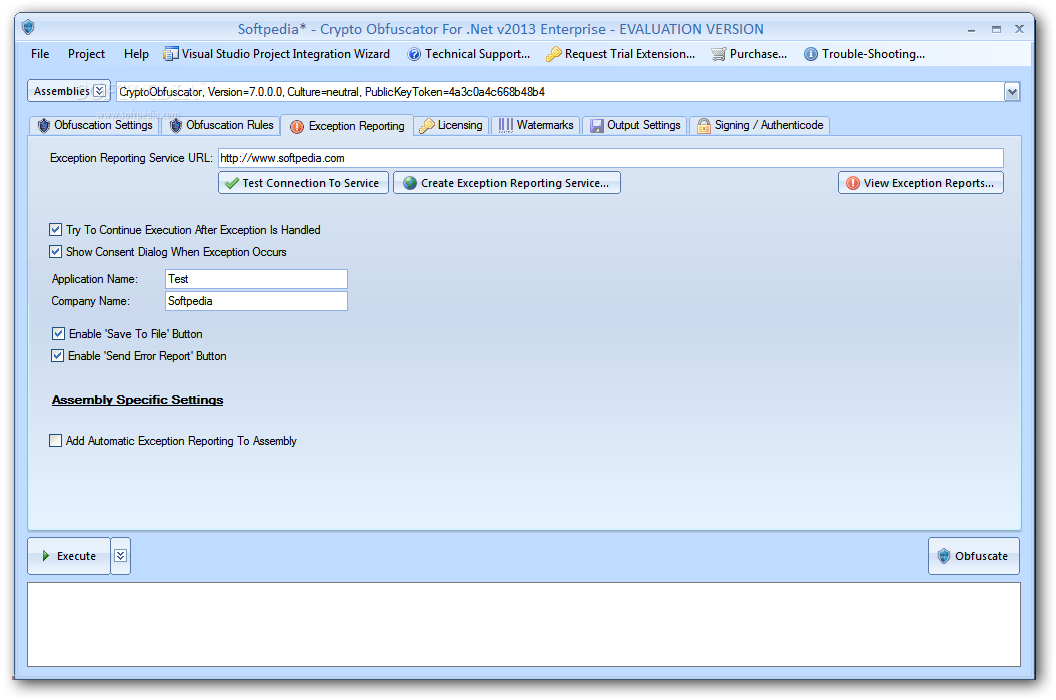This screenshot has height=700, width=1056.
Task: Click Exception Reporting Service URL field
Action: click(x=611, y=158)
